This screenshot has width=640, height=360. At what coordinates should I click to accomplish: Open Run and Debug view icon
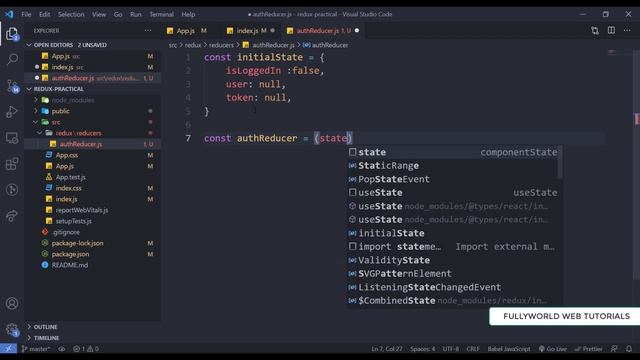click(x=12, y=112)
